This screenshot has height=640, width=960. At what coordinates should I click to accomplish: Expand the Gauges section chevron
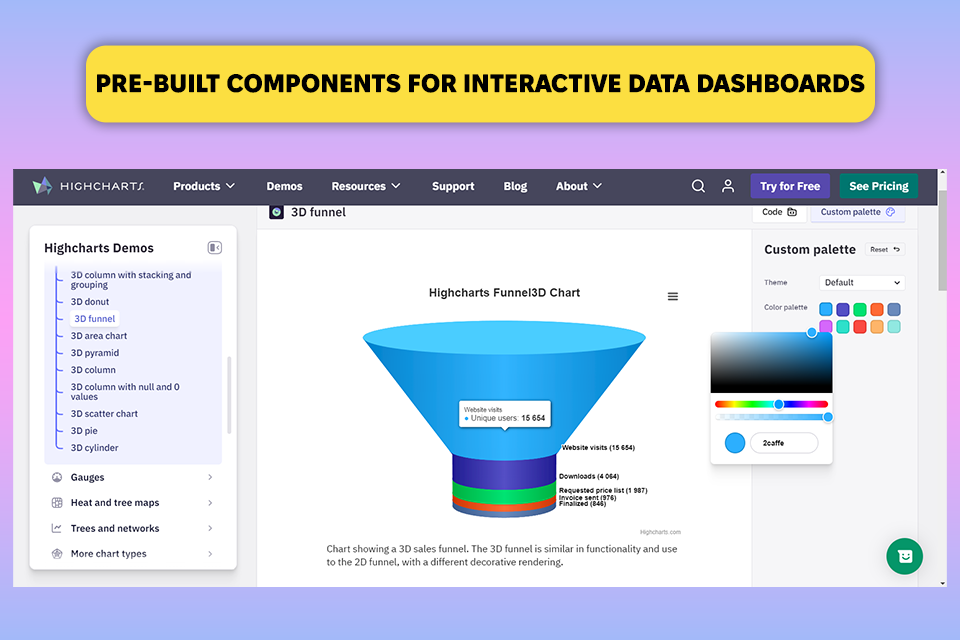click(210, 477)
